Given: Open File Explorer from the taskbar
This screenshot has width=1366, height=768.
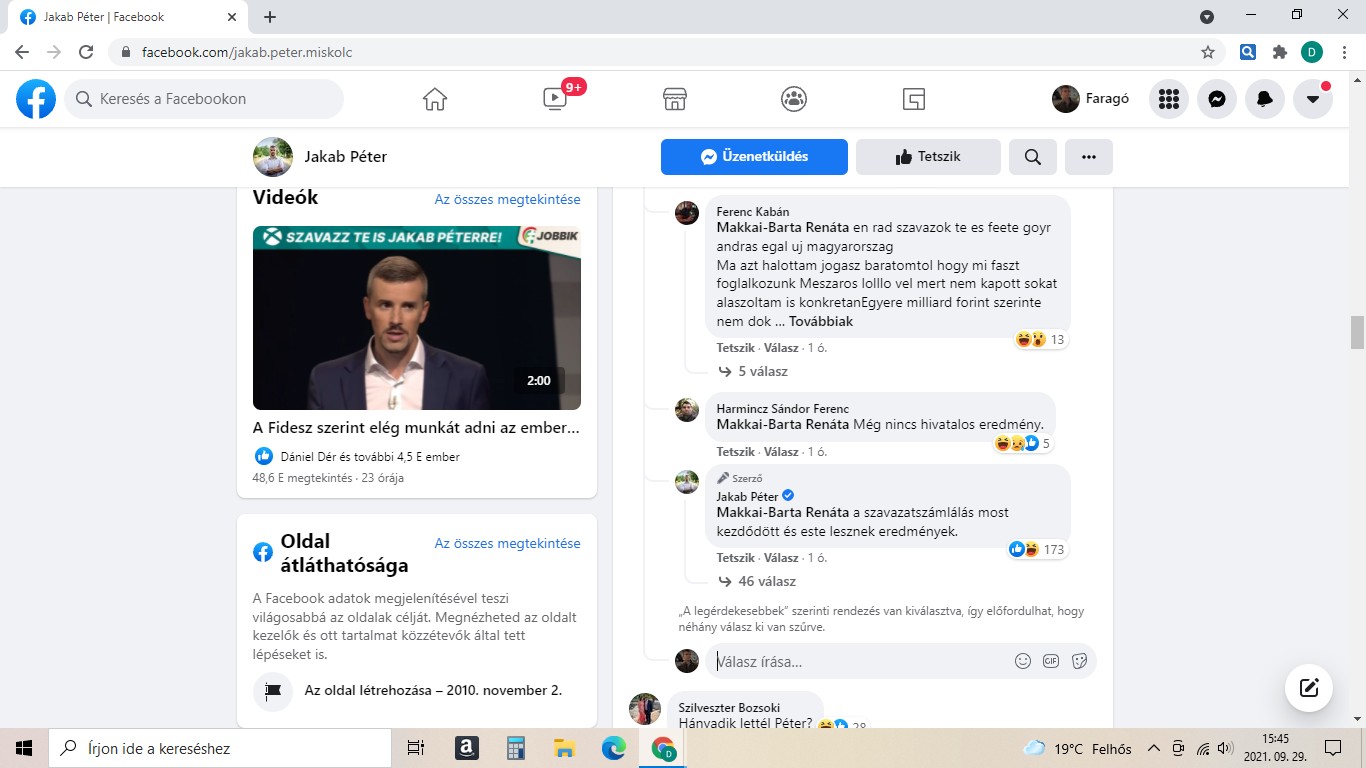Looking at the screenshot, I should tap(564, 748).
